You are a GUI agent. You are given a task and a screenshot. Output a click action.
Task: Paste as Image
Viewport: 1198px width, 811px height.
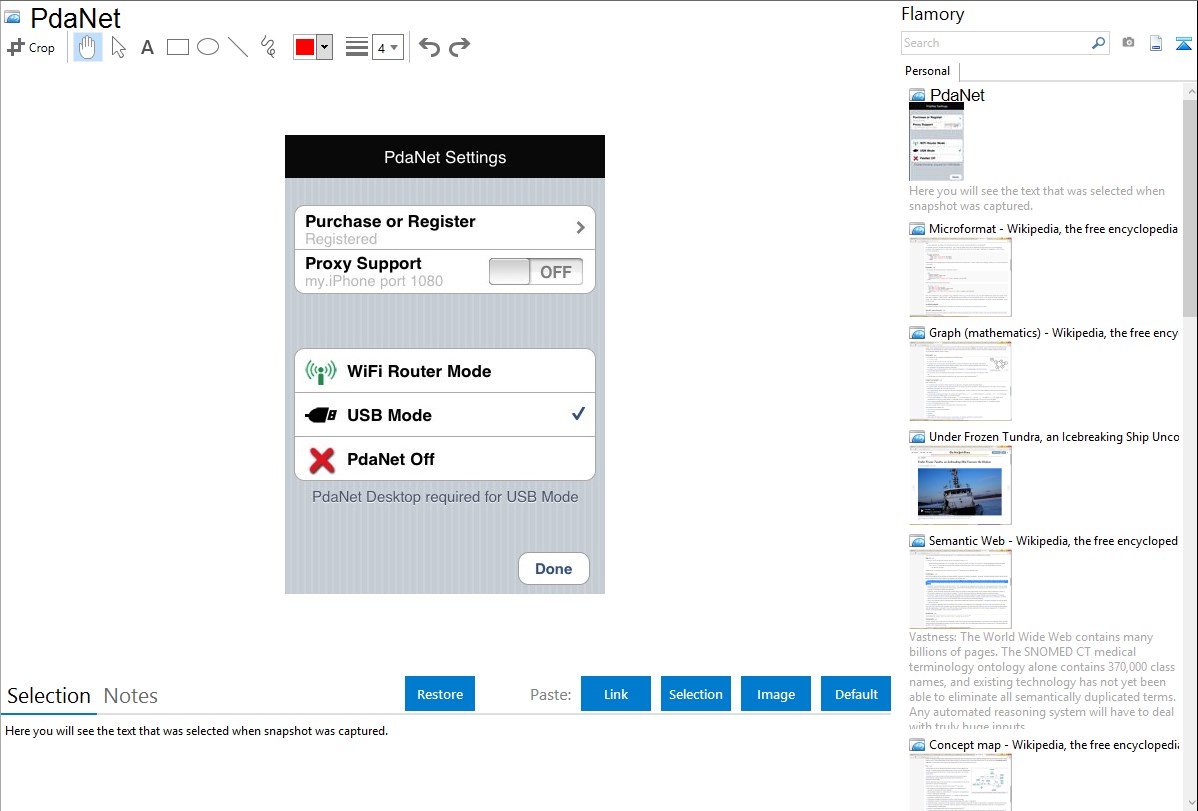[775, 694]
